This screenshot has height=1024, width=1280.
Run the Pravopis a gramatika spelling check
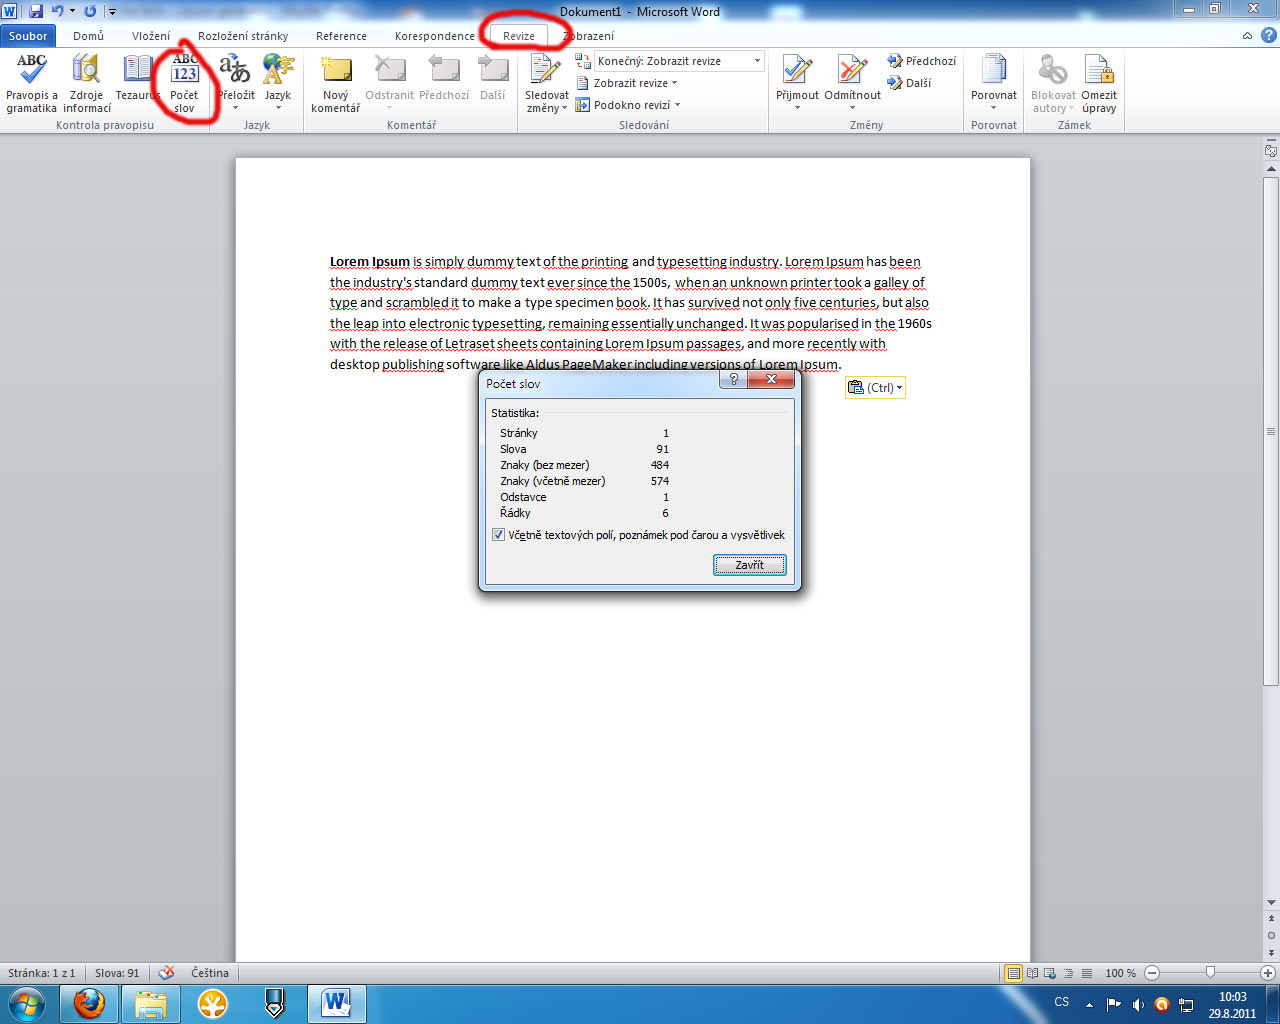31,84
